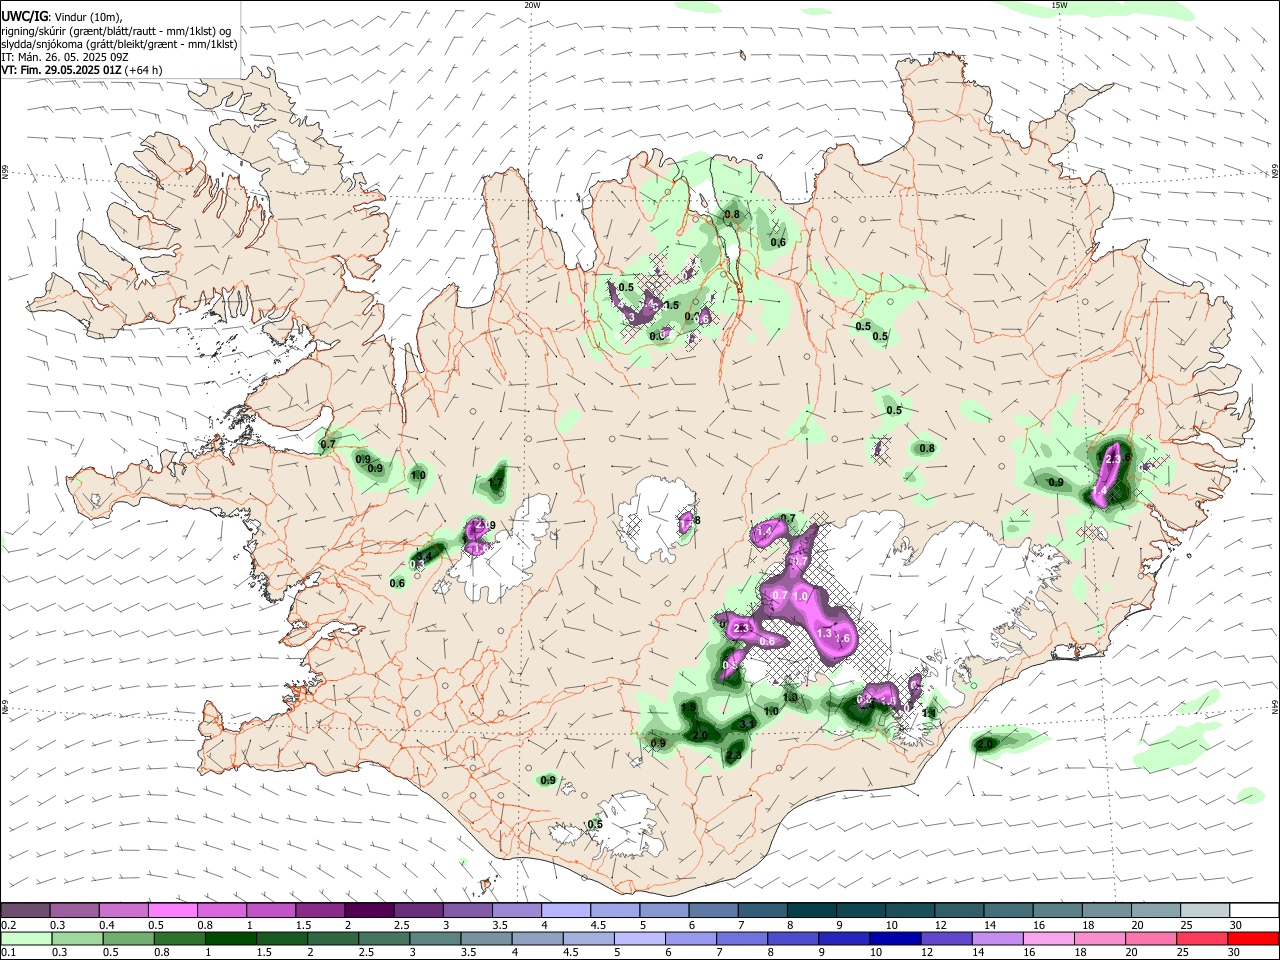Click the '3.1' precipitation value on the map
The width and height of the screenshot is (1280, 960).
coord(746,723)
